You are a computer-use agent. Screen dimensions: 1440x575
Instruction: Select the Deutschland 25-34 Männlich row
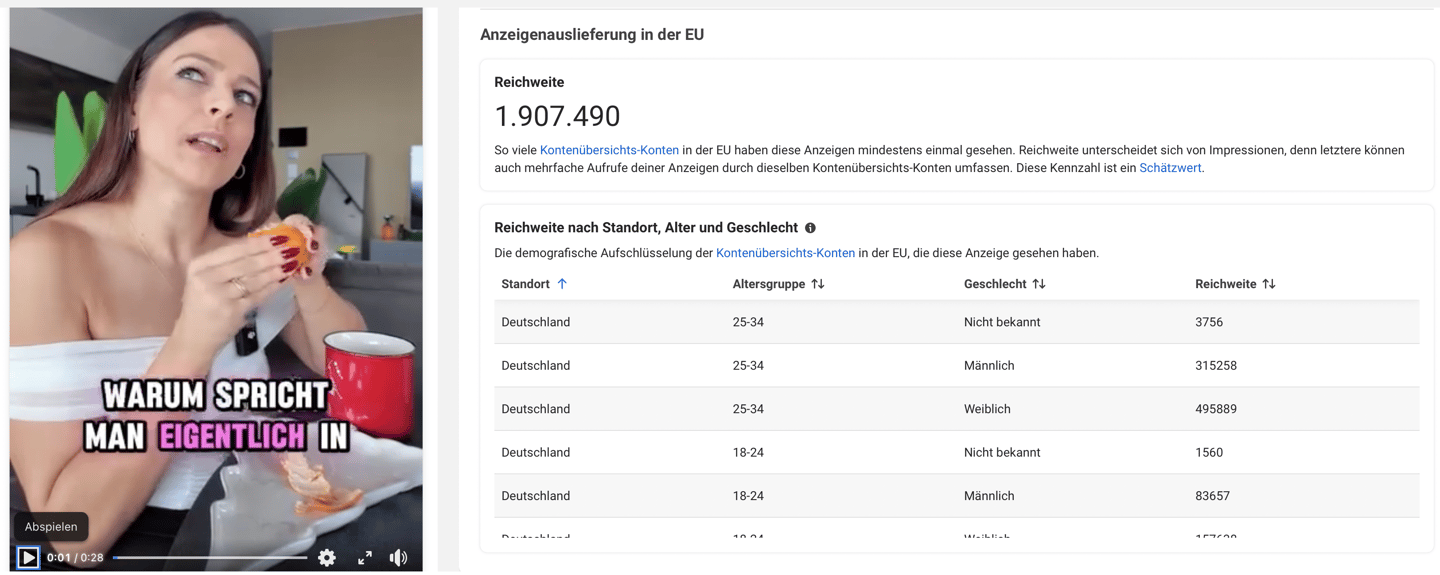pyautogui.click(x=956, y=365)
